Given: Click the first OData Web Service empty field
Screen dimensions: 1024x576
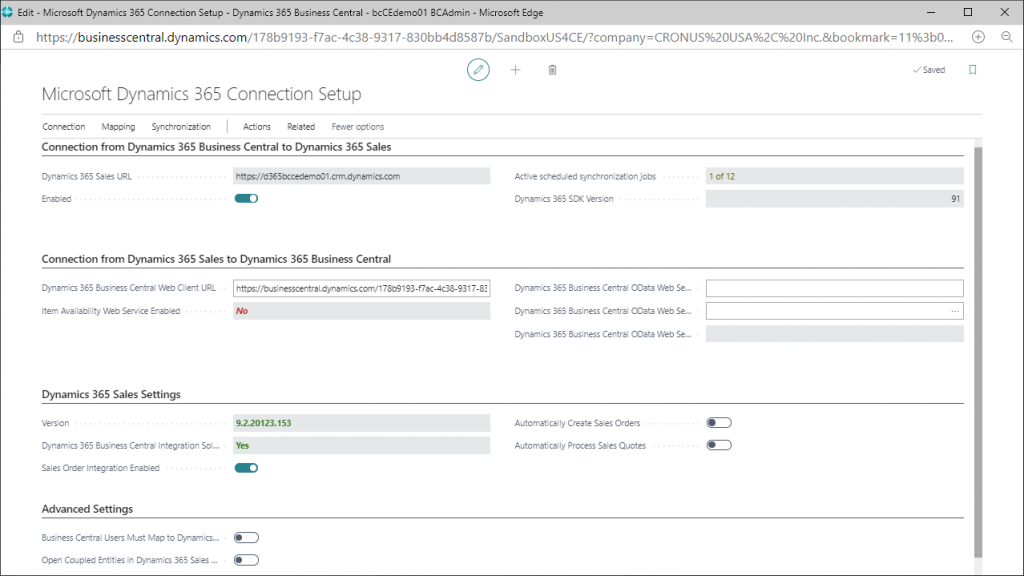Looking at the screenshot, I should pos(834,288).
